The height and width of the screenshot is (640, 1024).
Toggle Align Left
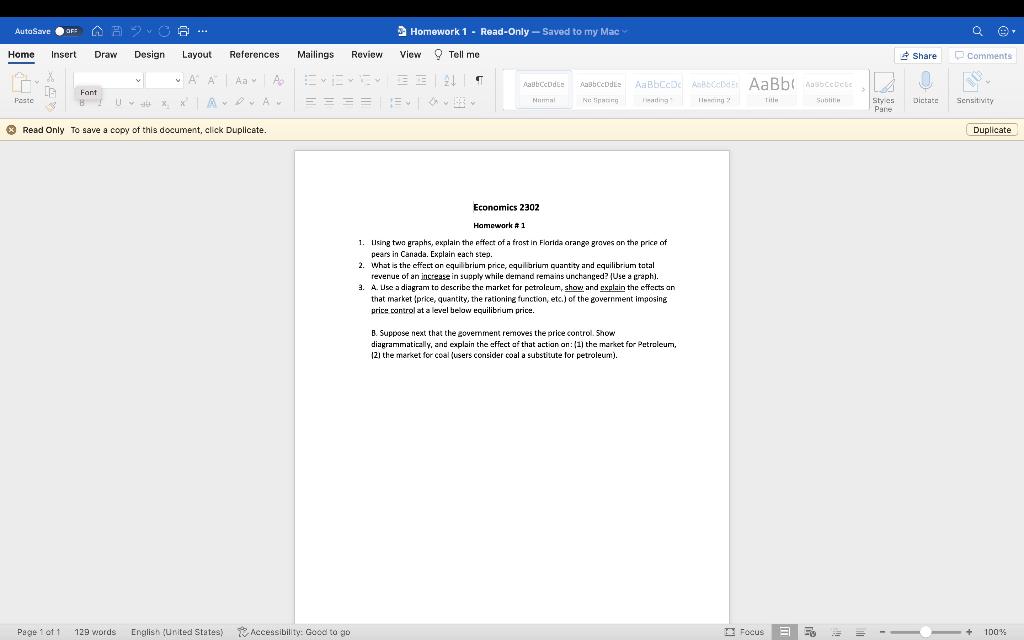click(311, 102)
